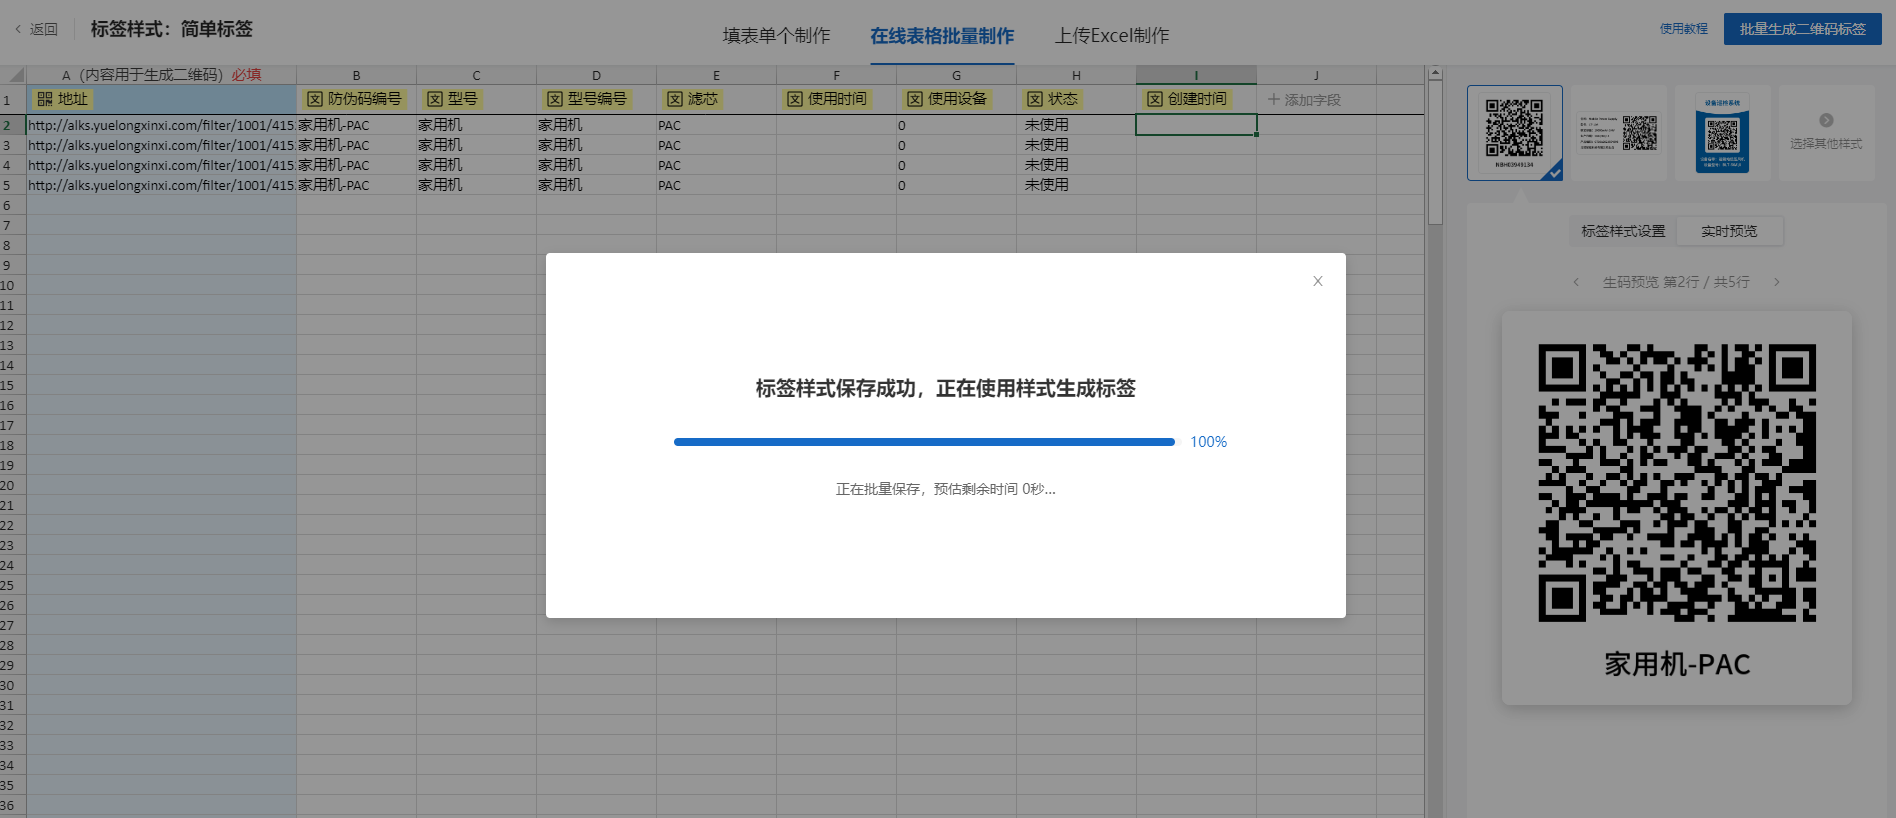Click the 地址 QR code column header
Viewport: 1896px width, 818px height.
tap(62, 99)
